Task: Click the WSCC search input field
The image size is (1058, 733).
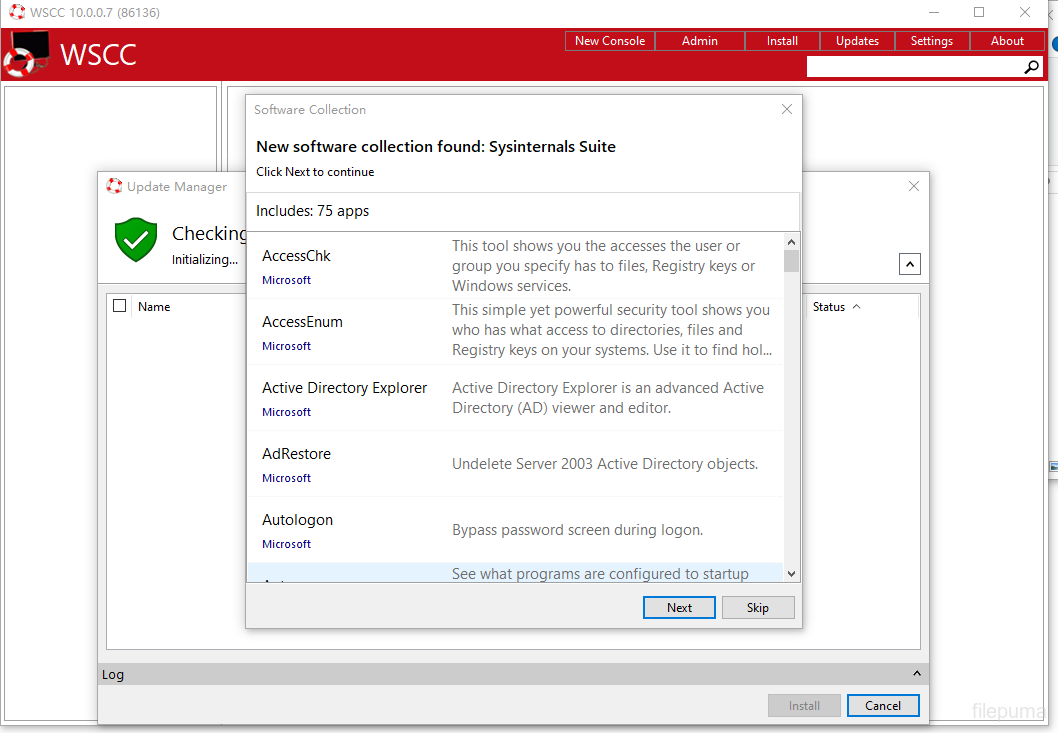Action: point(913,67)
